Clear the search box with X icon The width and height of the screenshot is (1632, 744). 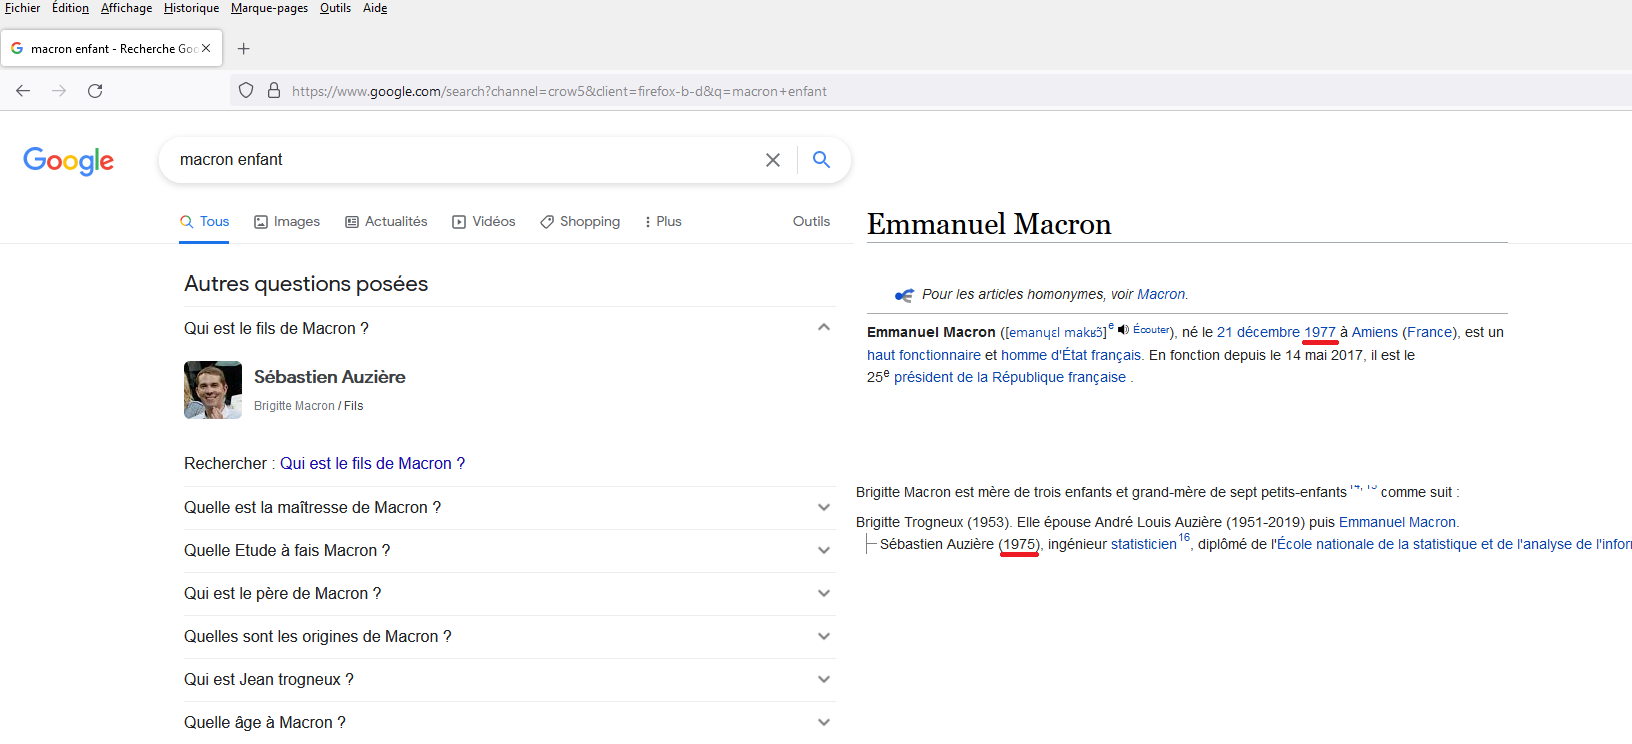[773, 160]
